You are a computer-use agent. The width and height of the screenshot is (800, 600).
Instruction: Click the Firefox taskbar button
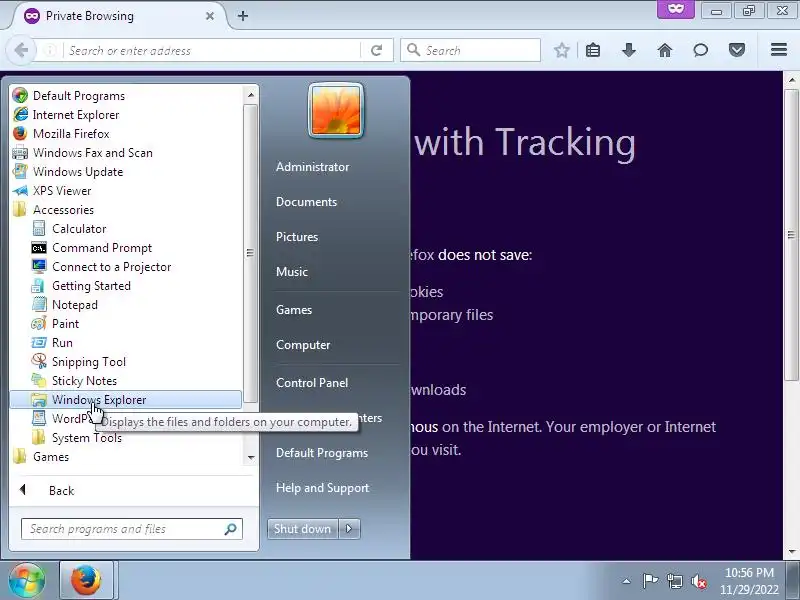(86, 580)
